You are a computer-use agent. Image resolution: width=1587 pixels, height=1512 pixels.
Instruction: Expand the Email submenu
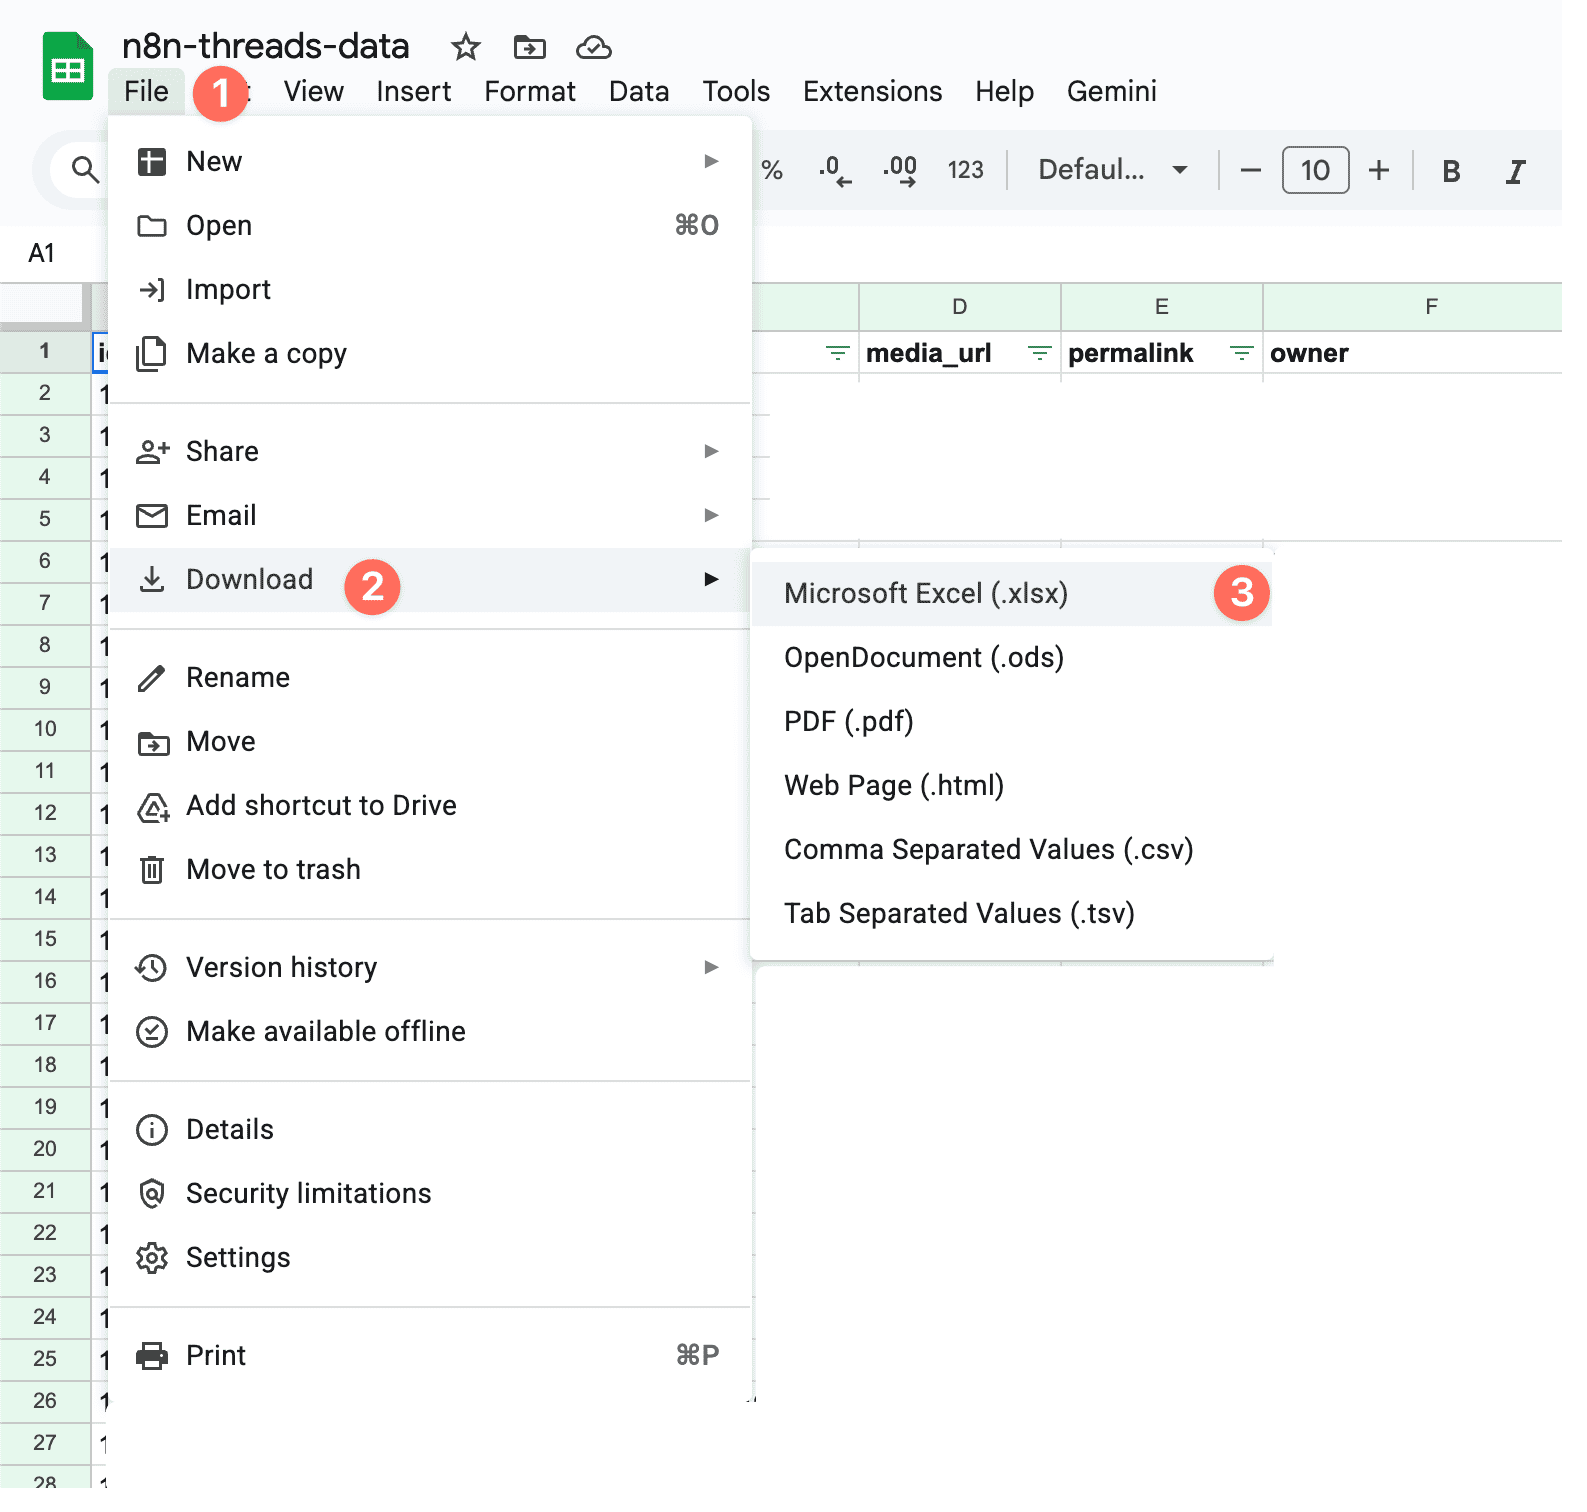pos(429,515)
